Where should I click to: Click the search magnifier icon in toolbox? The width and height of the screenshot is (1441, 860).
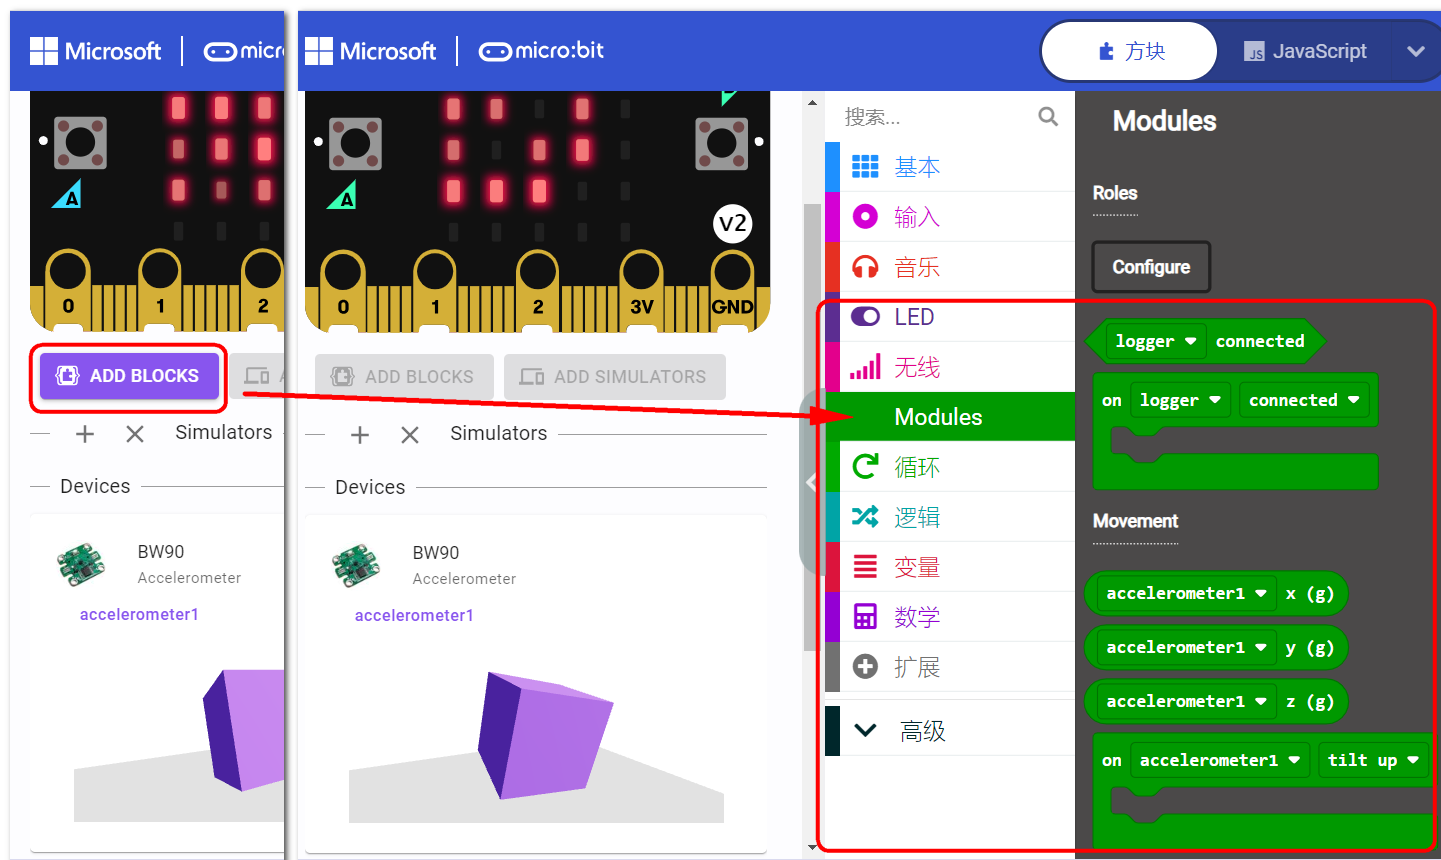tap(1047, 117)
